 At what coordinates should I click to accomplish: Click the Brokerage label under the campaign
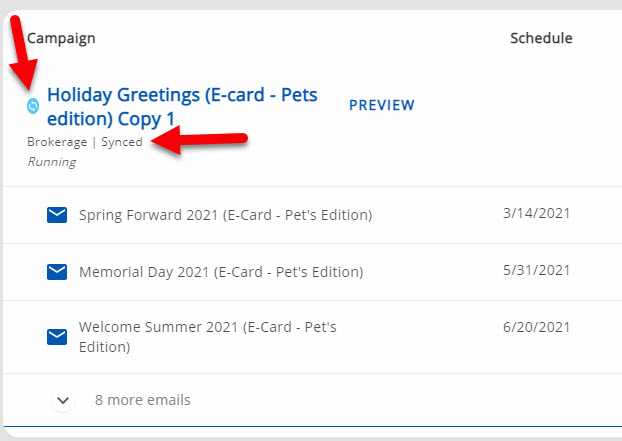pos(57,142)
